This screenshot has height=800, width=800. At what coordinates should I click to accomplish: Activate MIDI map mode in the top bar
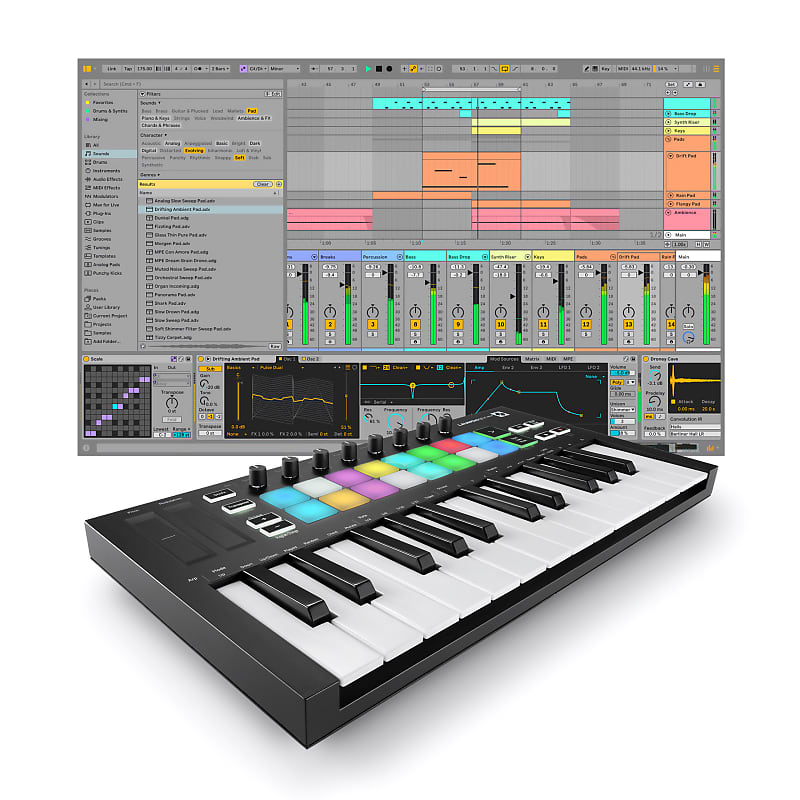click(623, 69)
